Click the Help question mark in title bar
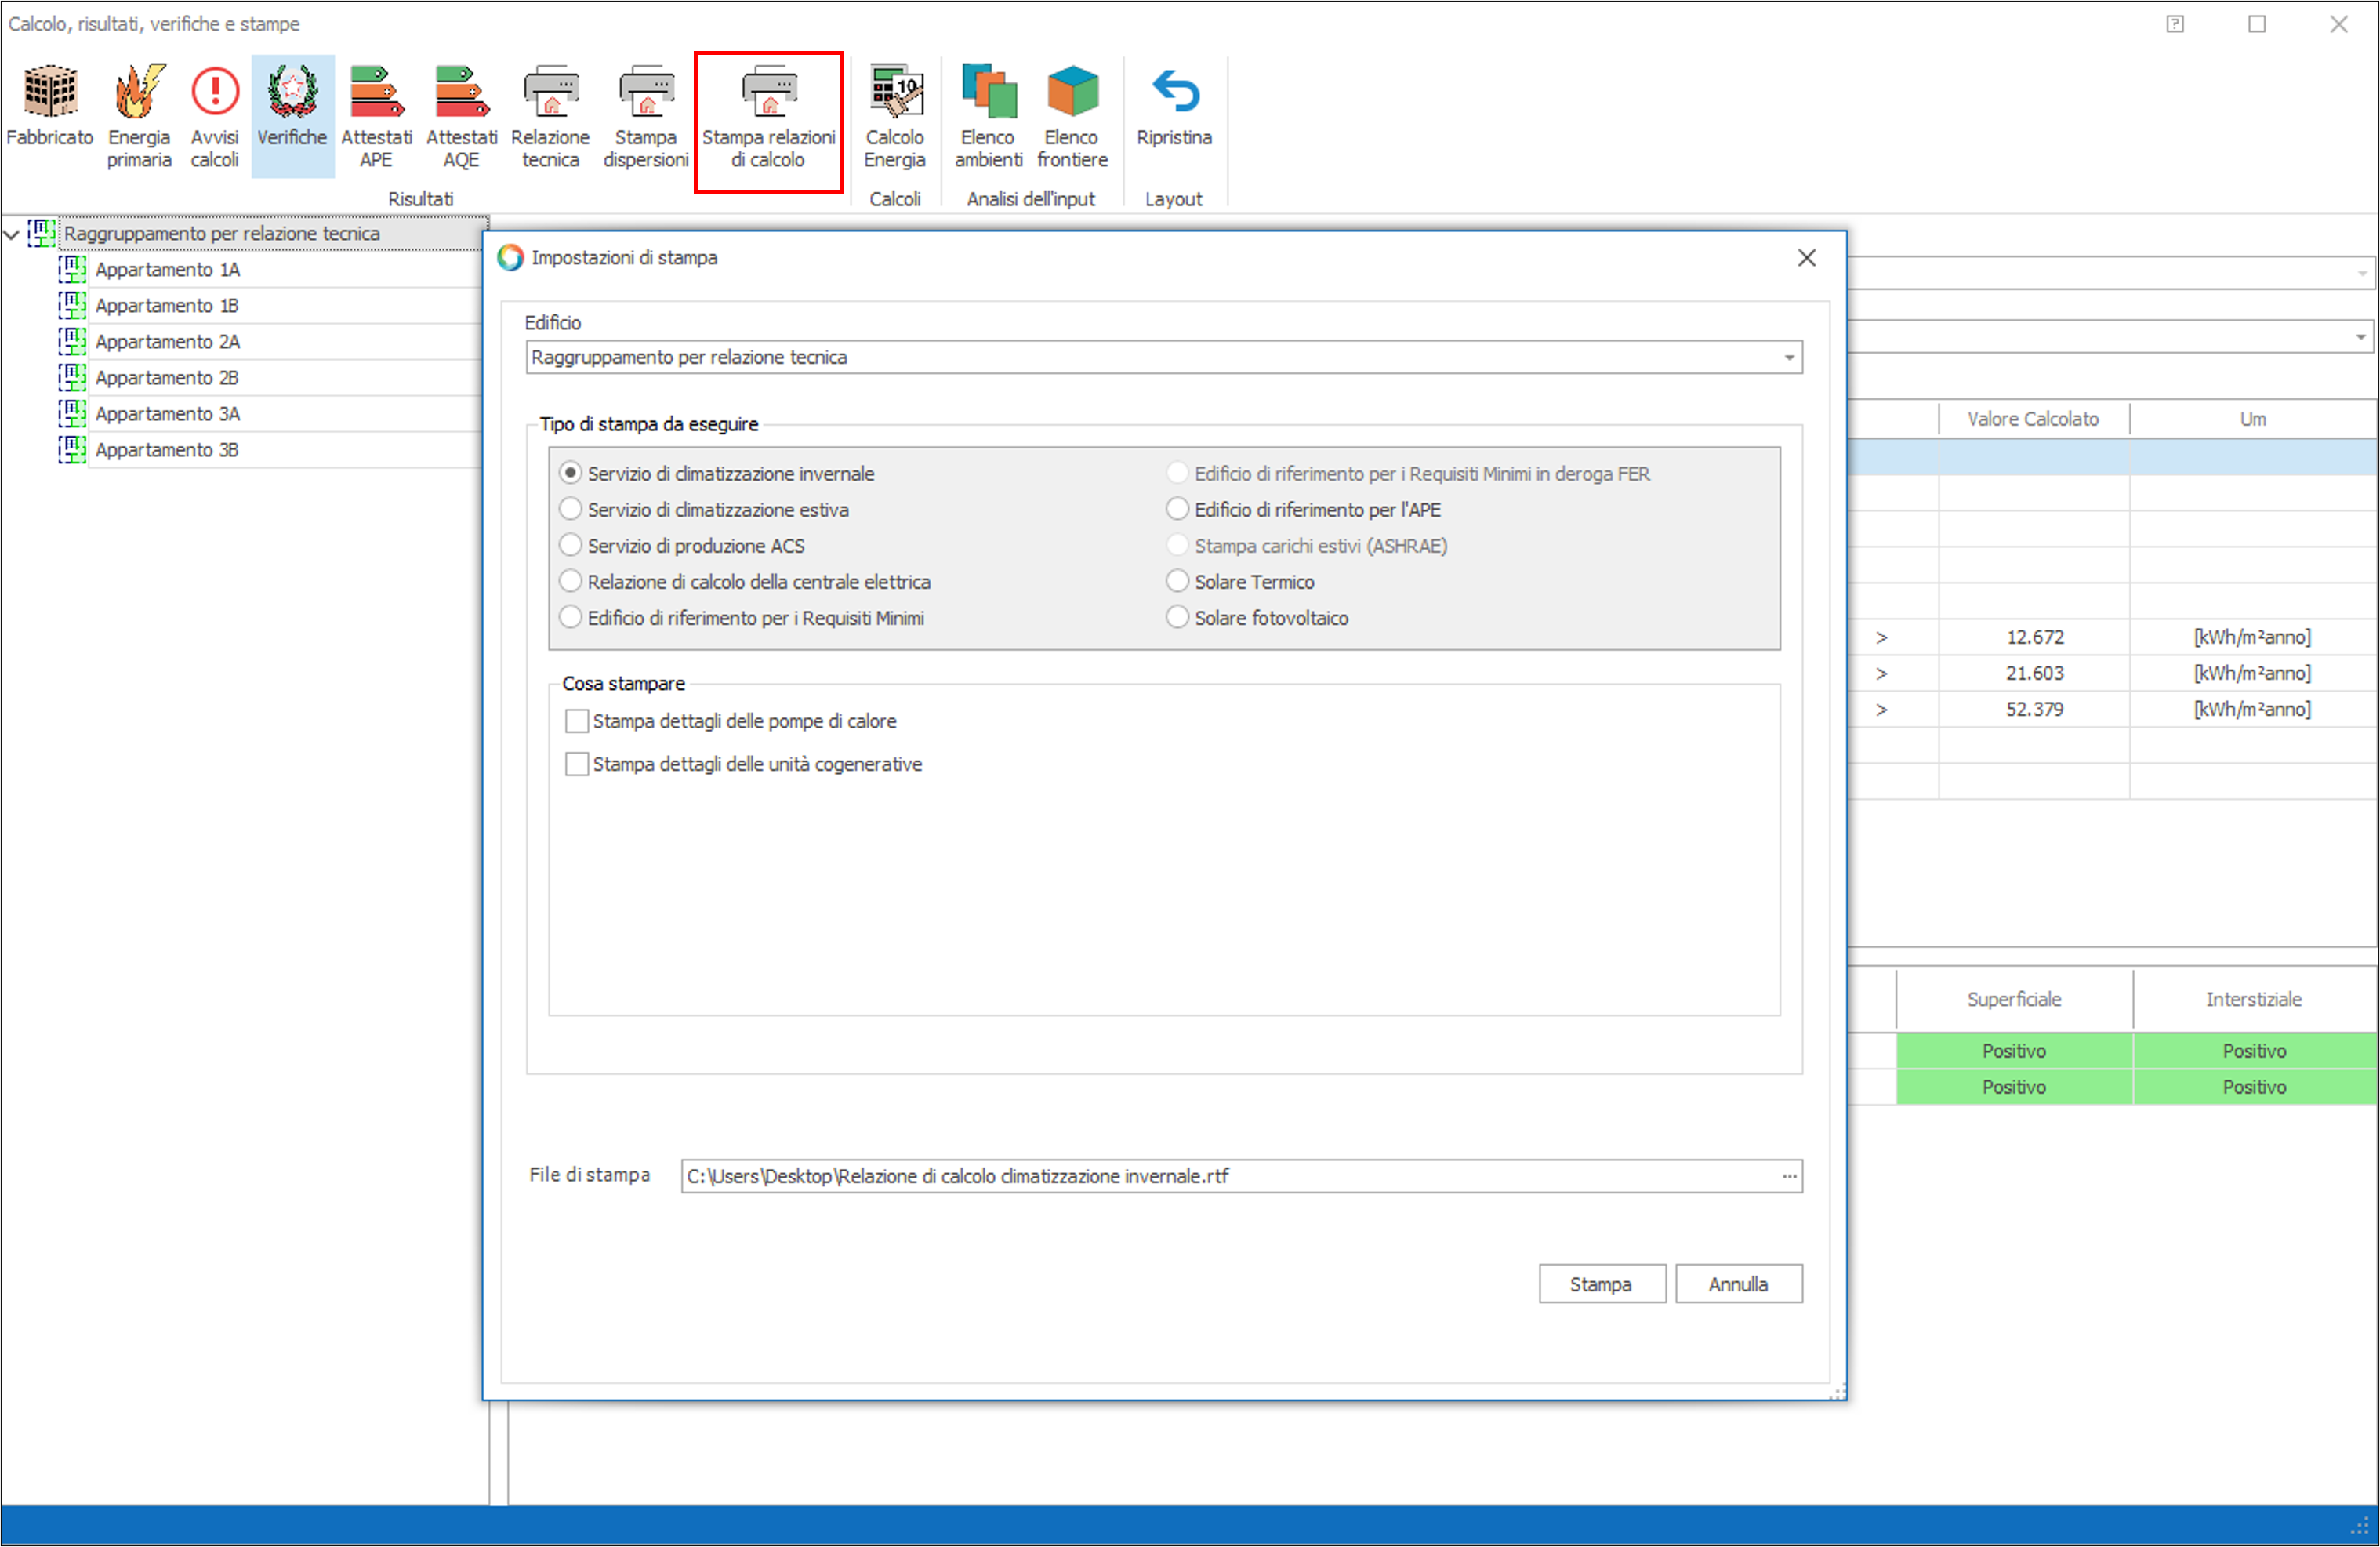This screenshot has width=2380, height=1547. click(x=2175, y=24)
